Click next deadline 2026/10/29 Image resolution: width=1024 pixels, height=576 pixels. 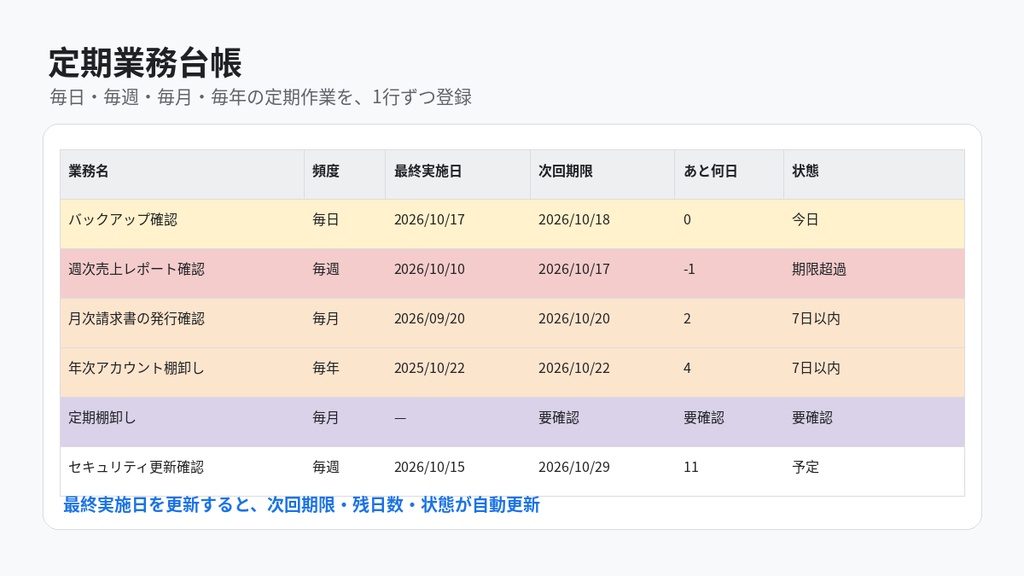[602, 472]
